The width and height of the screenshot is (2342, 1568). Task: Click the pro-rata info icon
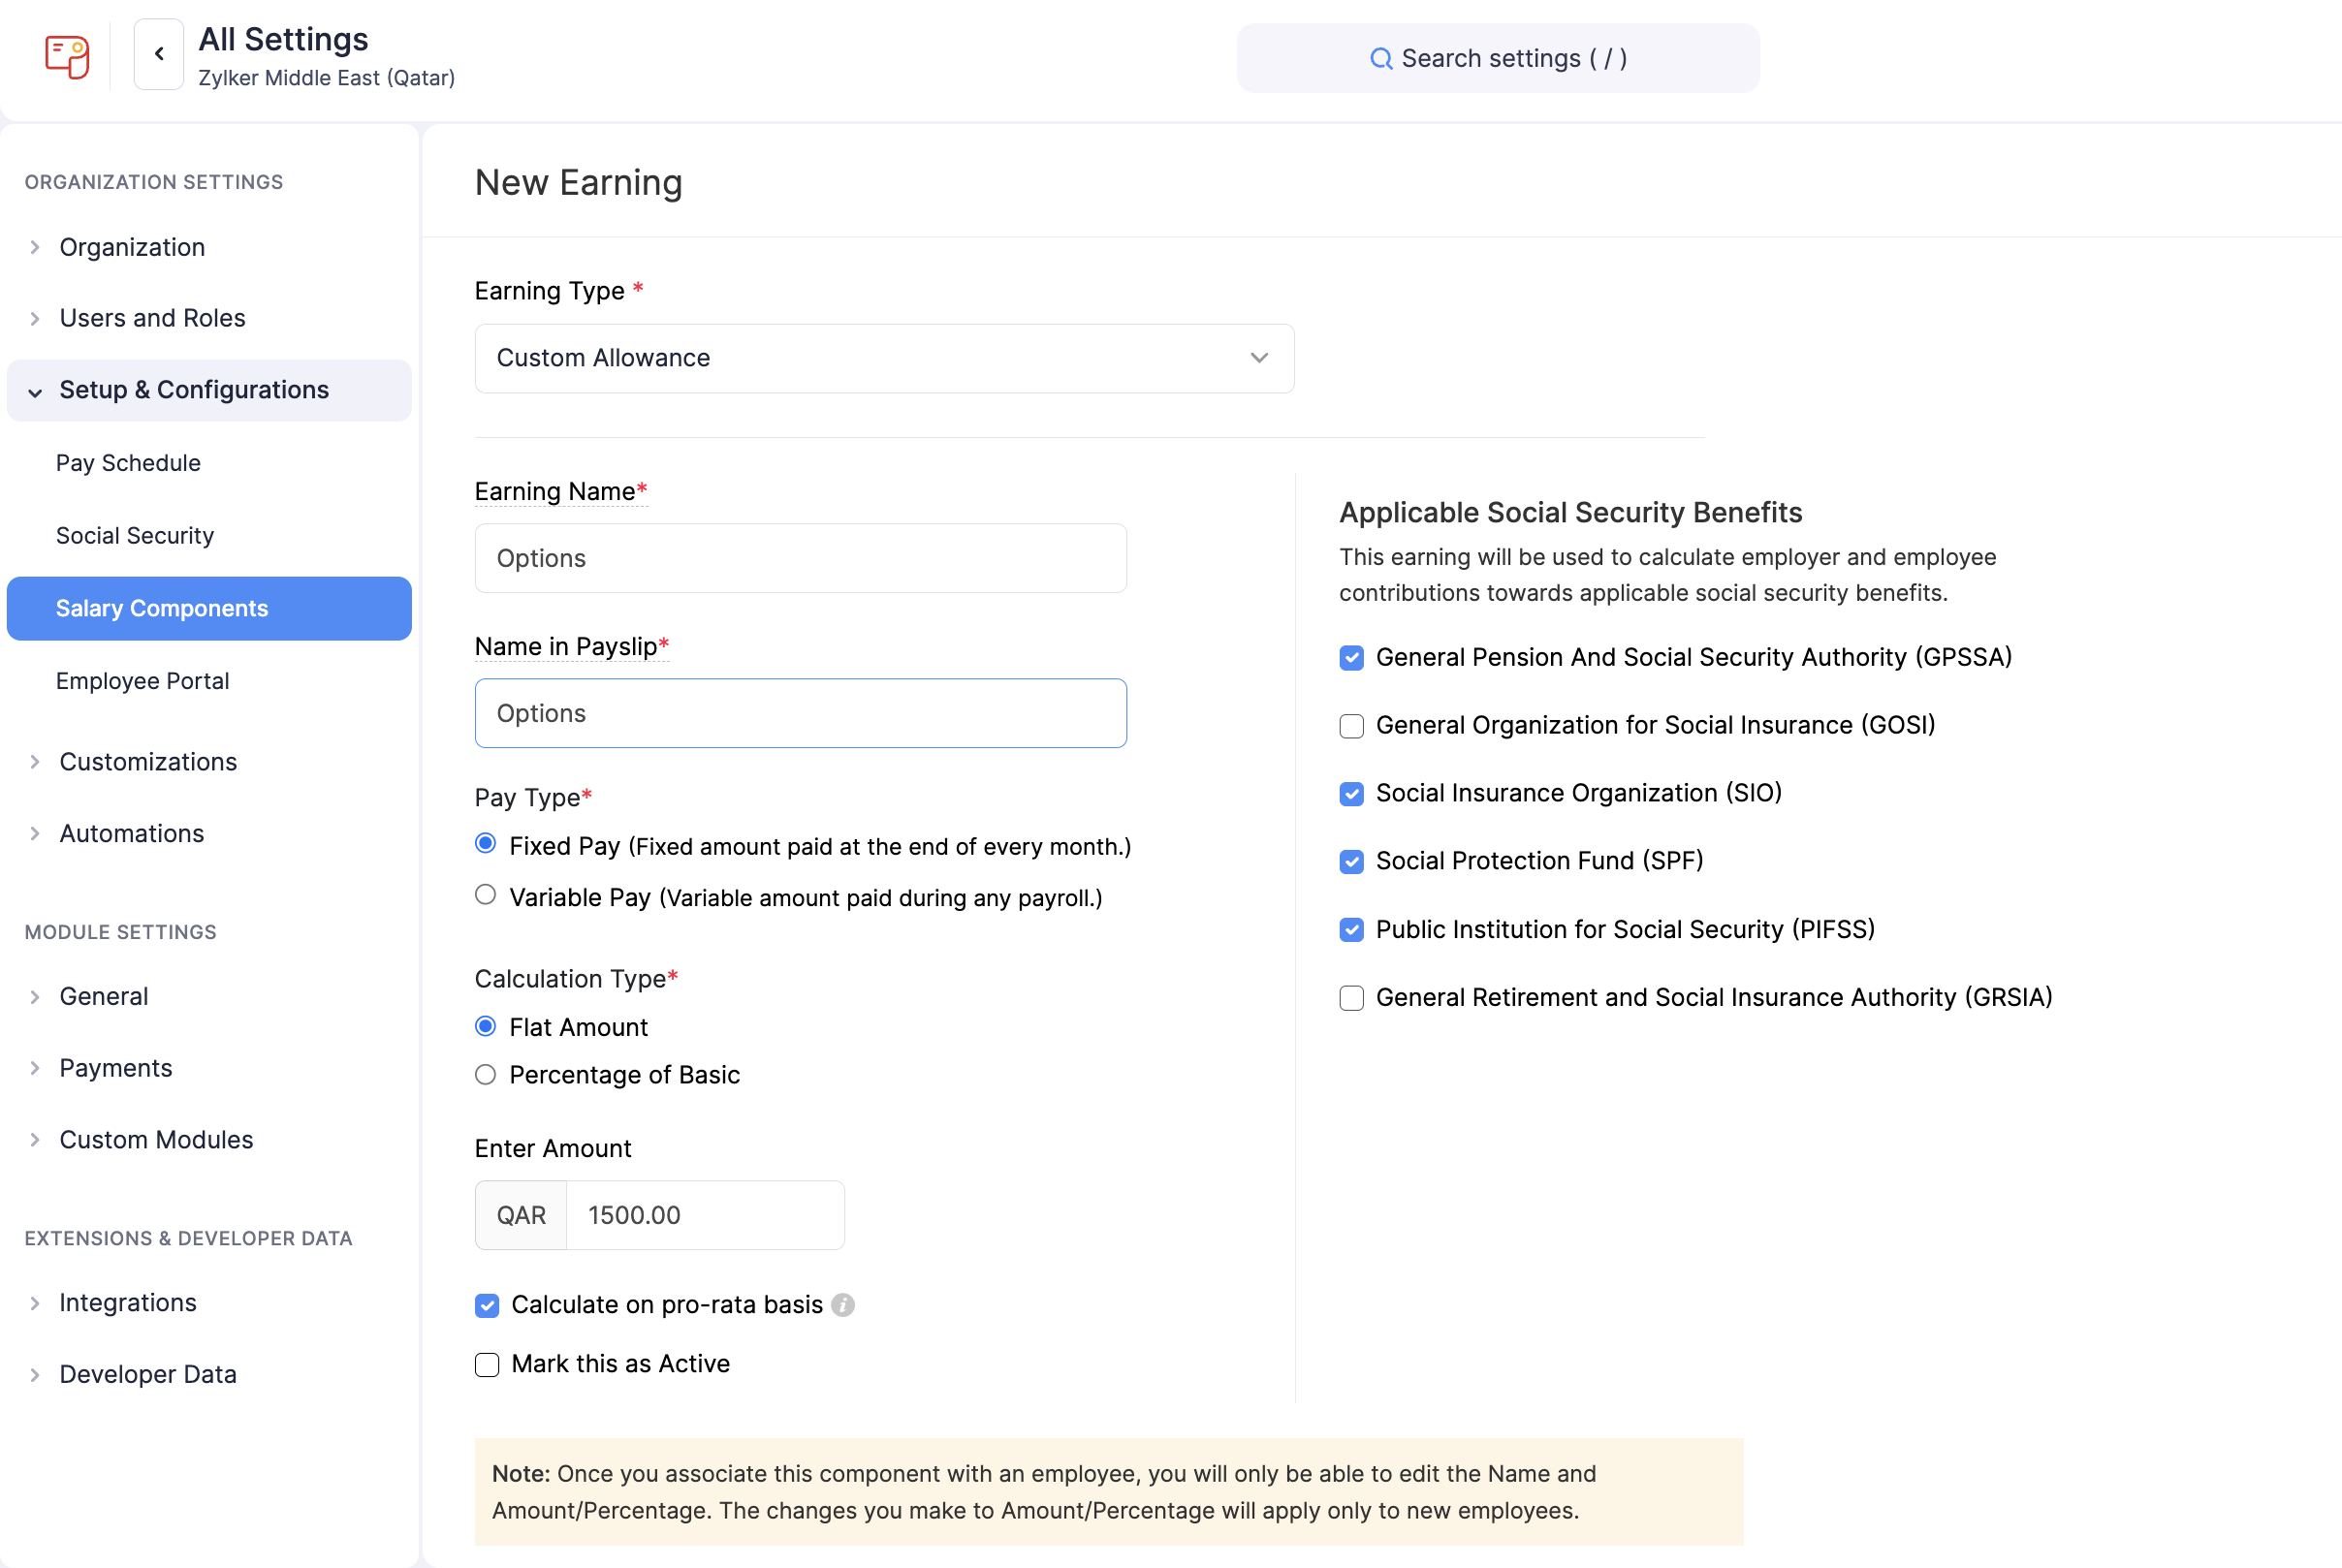tap(843, 1305)
